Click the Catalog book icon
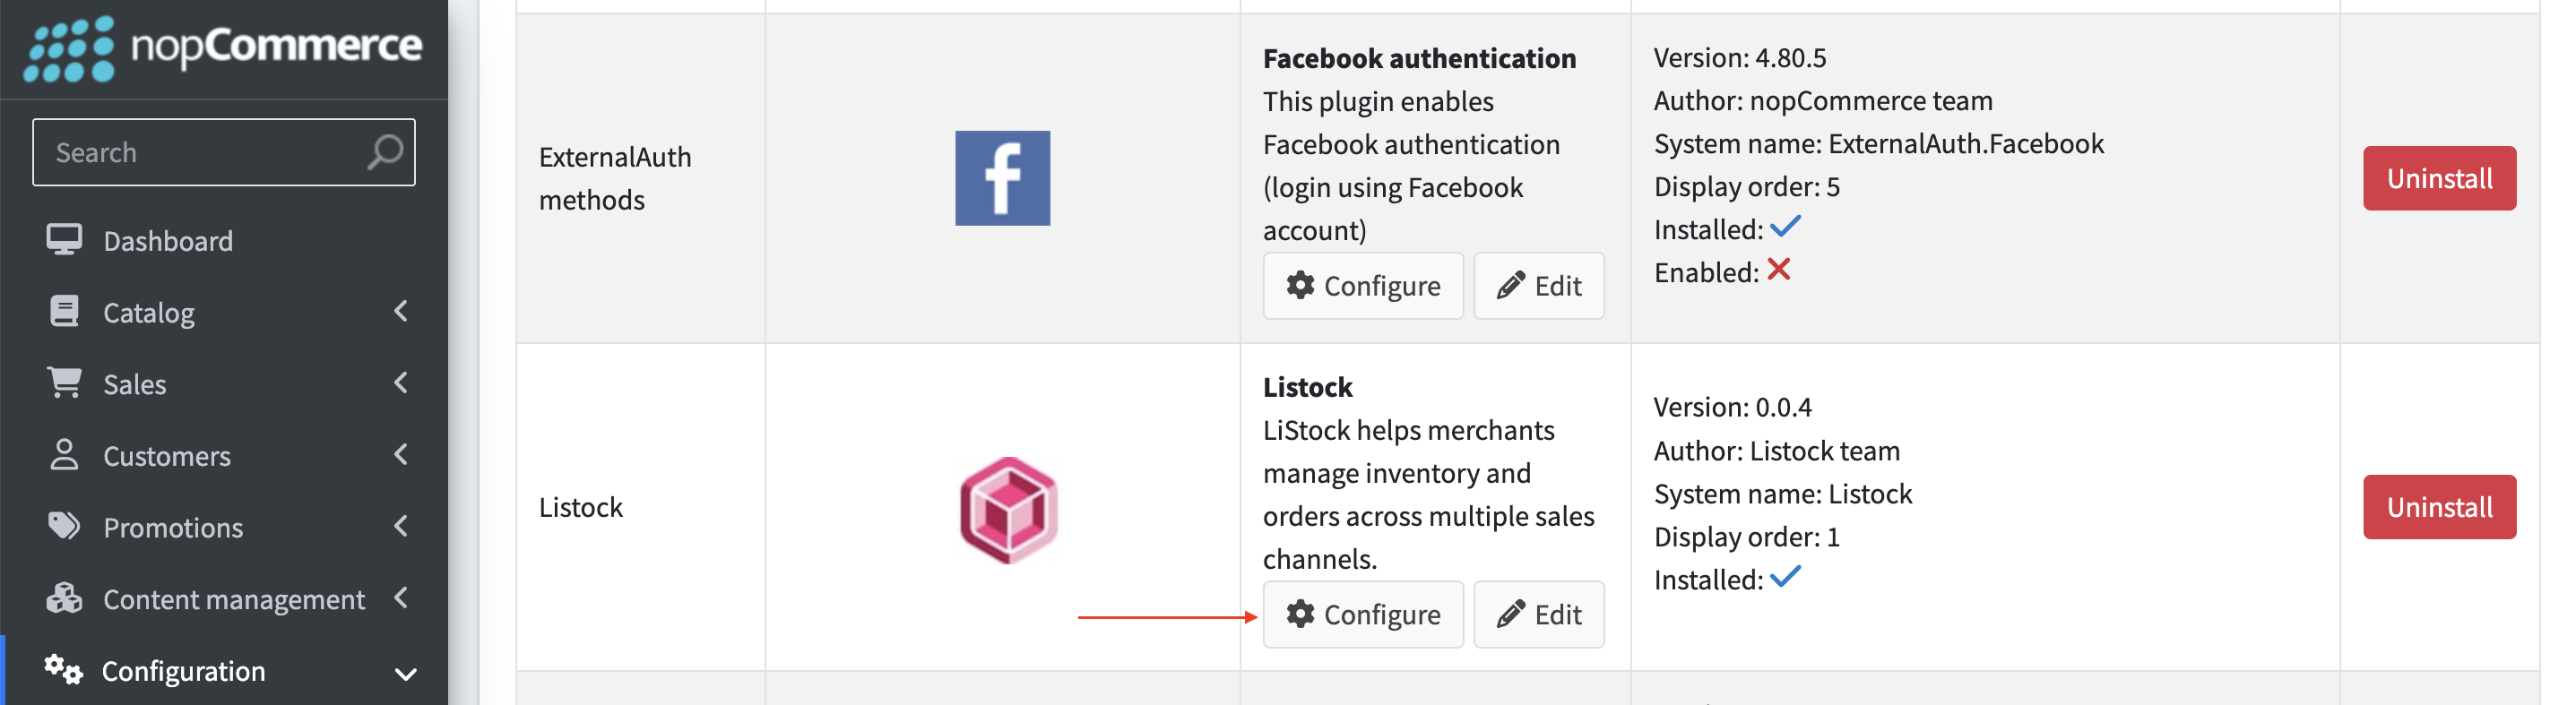This screenshot has height=705, width=2576. point(64,311)
